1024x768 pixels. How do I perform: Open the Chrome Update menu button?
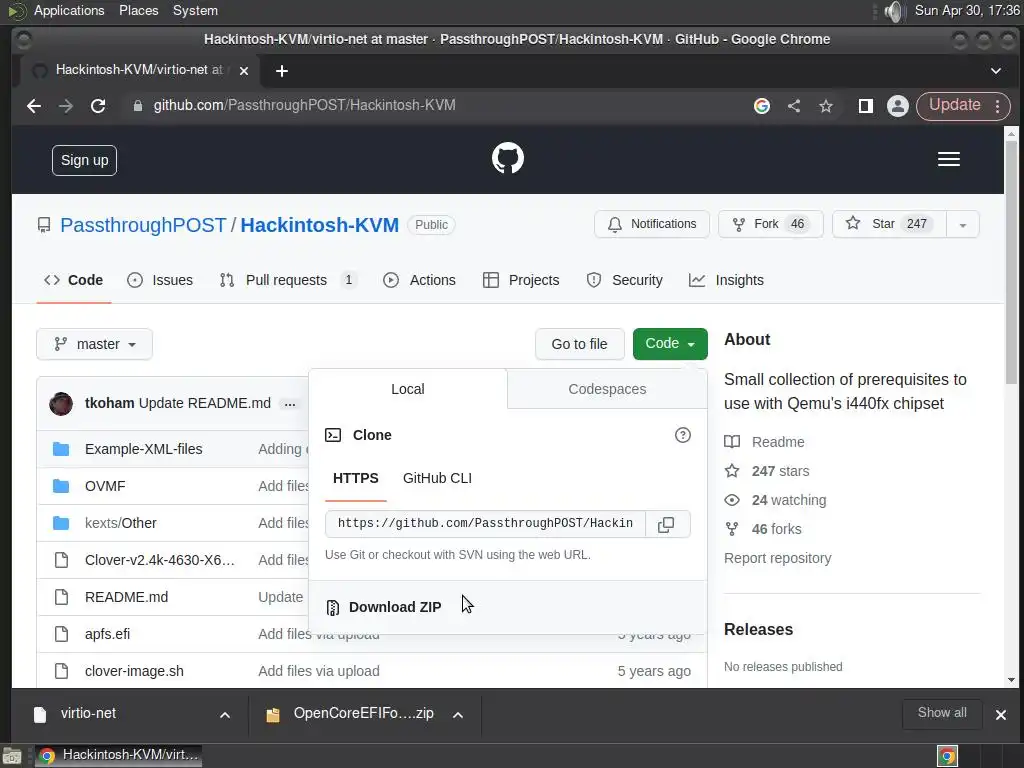(963, 106)
